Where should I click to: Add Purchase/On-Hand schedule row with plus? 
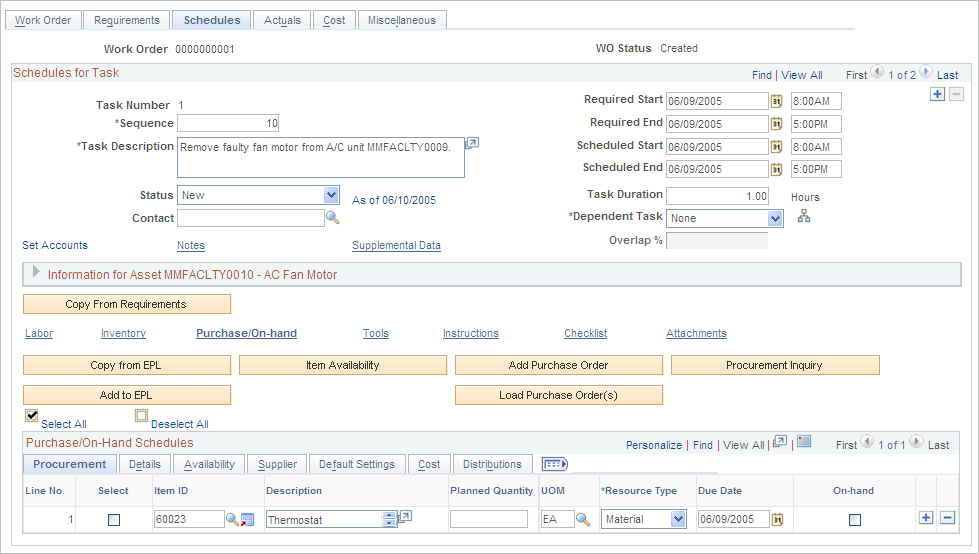point(927,518)
